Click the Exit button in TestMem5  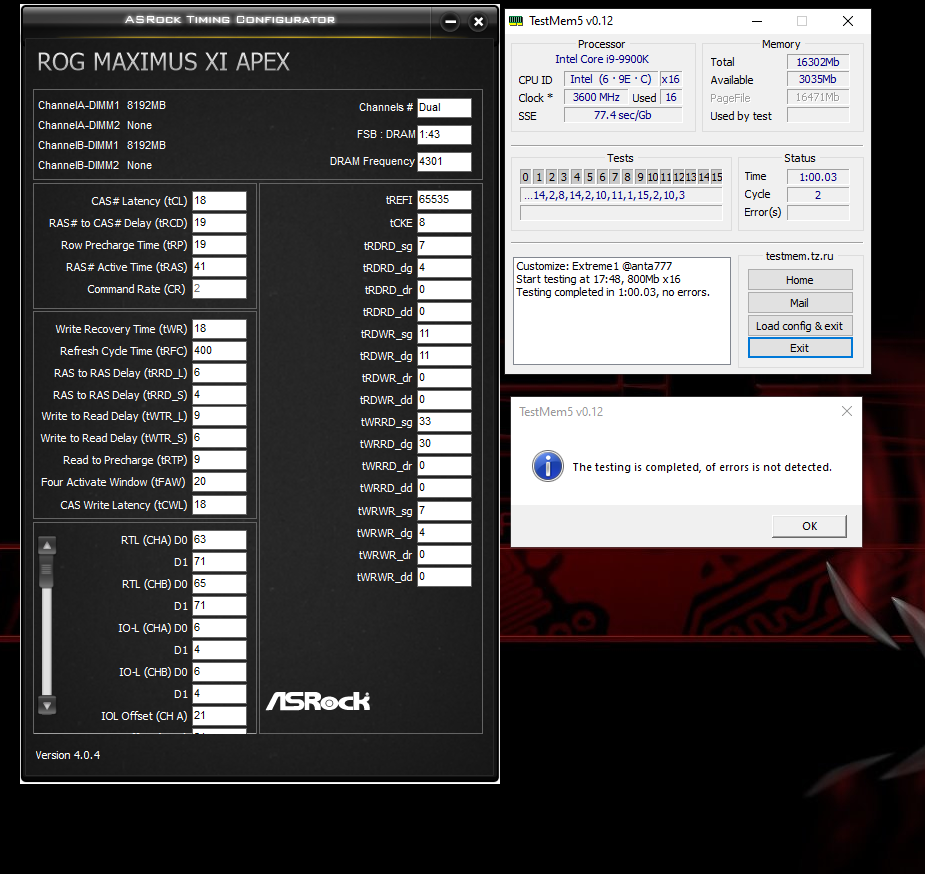tap(800, 348)
